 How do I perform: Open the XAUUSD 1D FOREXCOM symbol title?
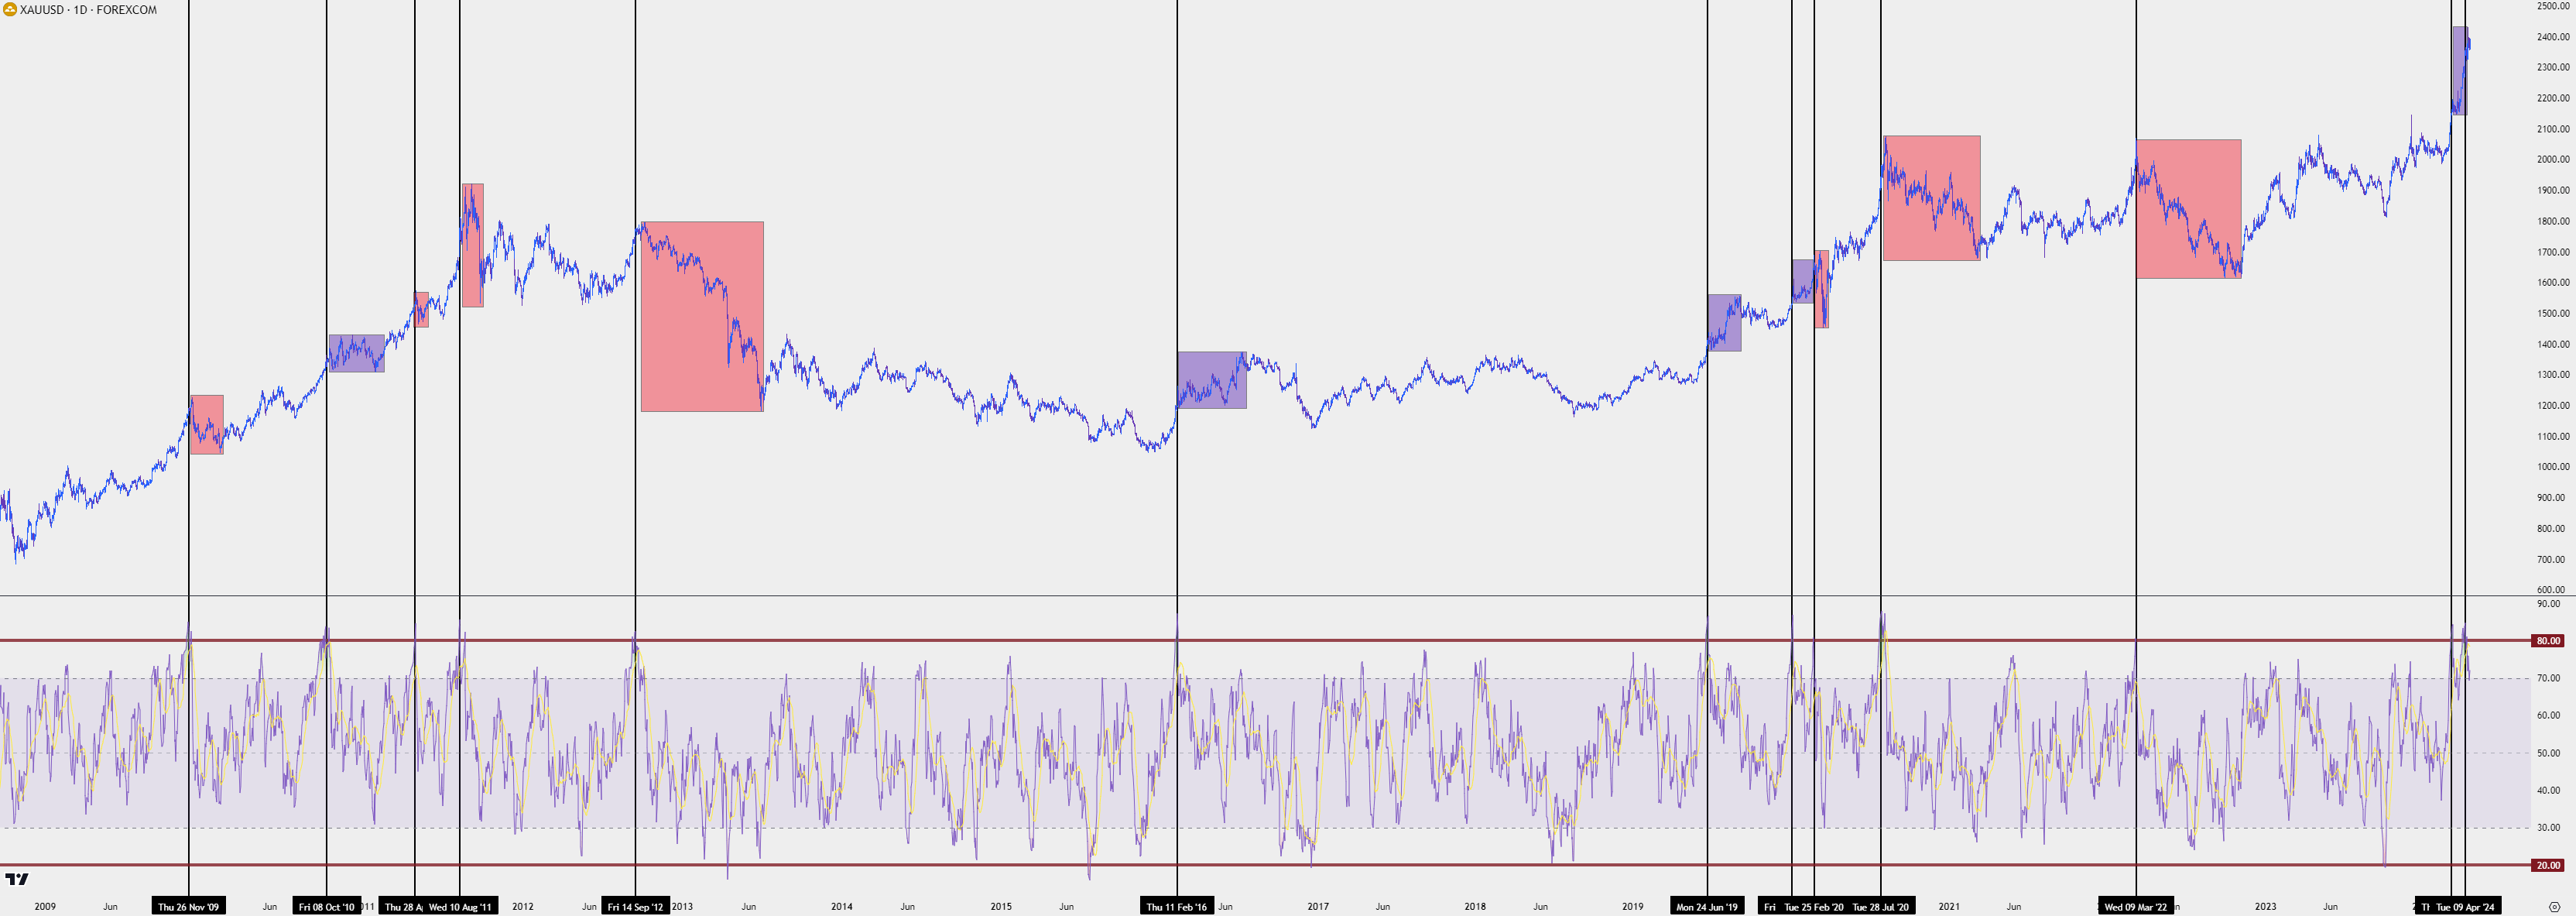pyautogui.click(x=88, y=10)
